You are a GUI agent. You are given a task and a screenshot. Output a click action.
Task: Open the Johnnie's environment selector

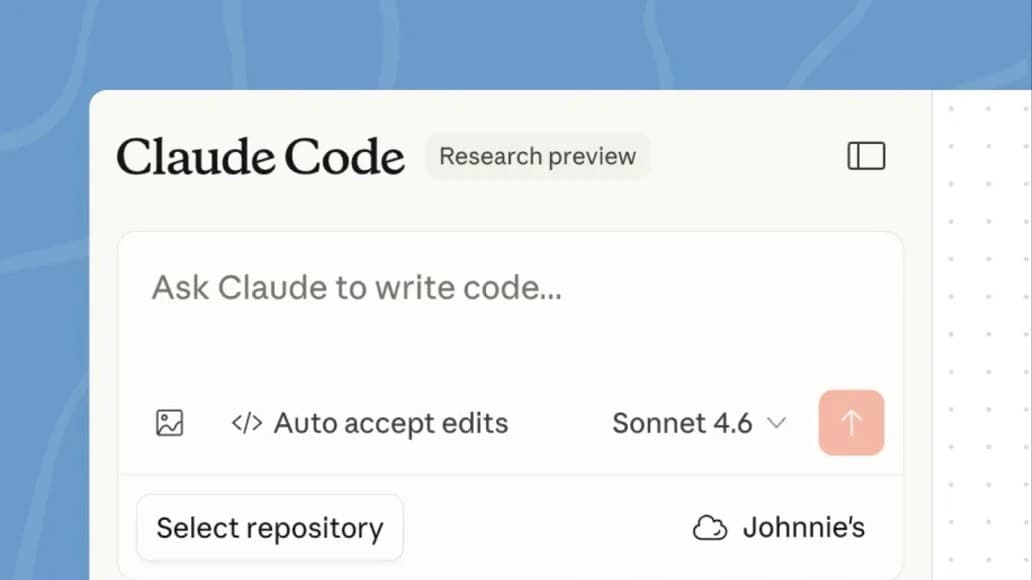[x=780, y=528]
